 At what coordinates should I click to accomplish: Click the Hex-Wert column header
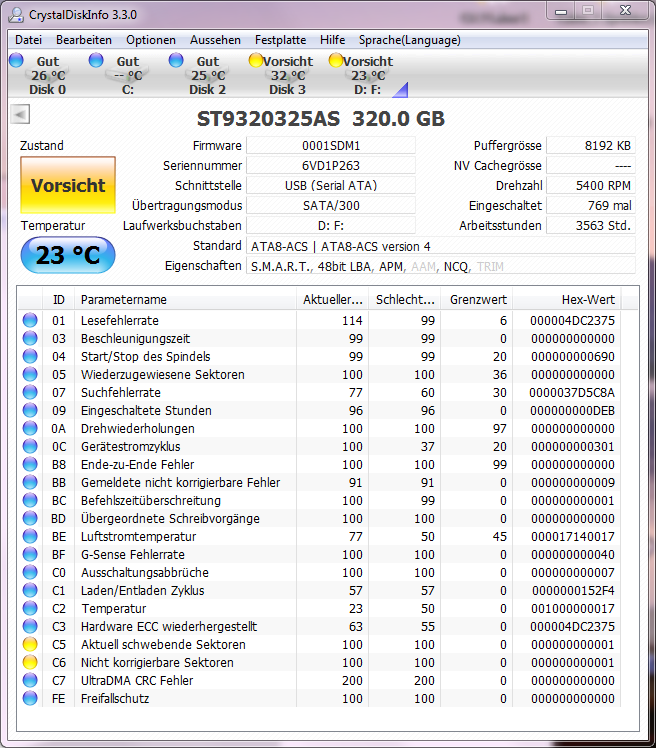(567, 300)
